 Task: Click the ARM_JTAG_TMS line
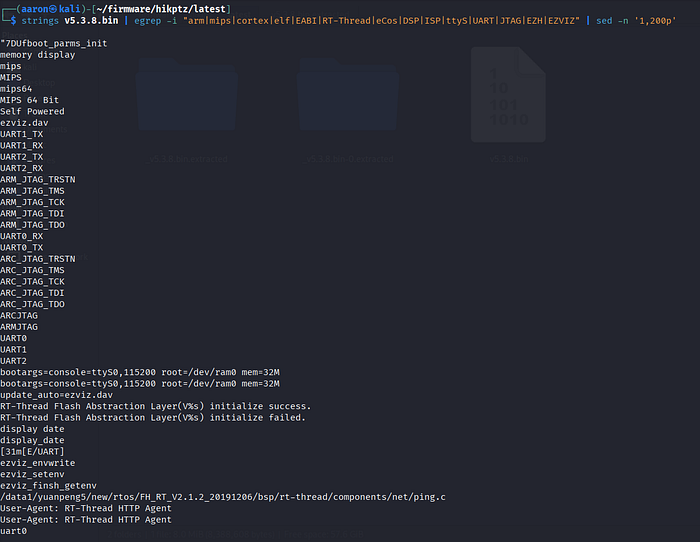pyautogui.click(x=32, y=191)
